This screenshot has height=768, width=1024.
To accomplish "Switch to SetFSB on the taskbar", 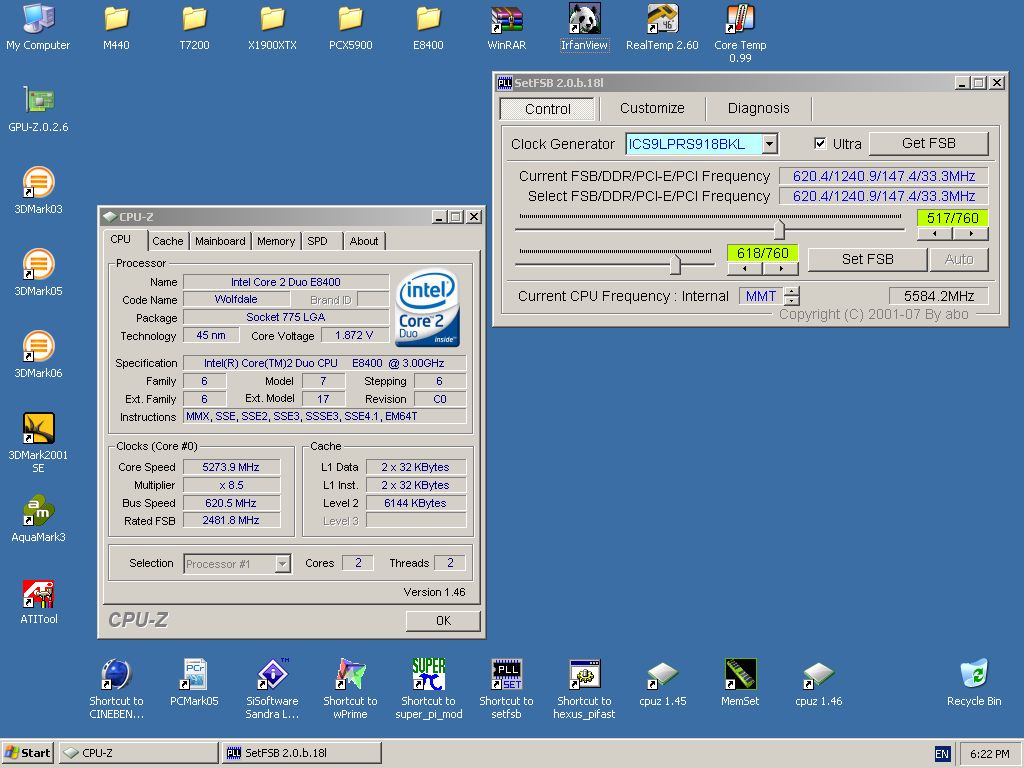I will point(302,753).
